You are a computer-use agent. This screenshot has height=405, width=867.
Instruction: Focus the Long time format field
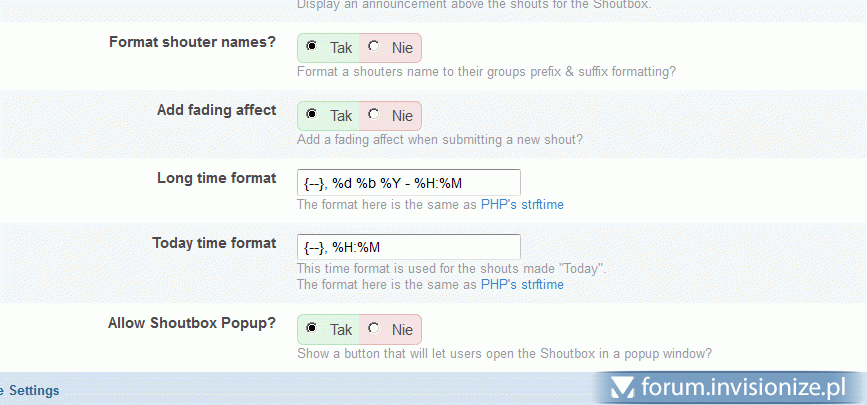pos(408,183)
